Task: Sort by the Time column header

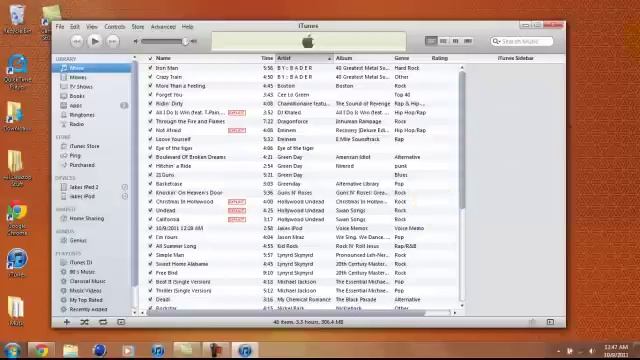Action: click(x=267, y=58)
